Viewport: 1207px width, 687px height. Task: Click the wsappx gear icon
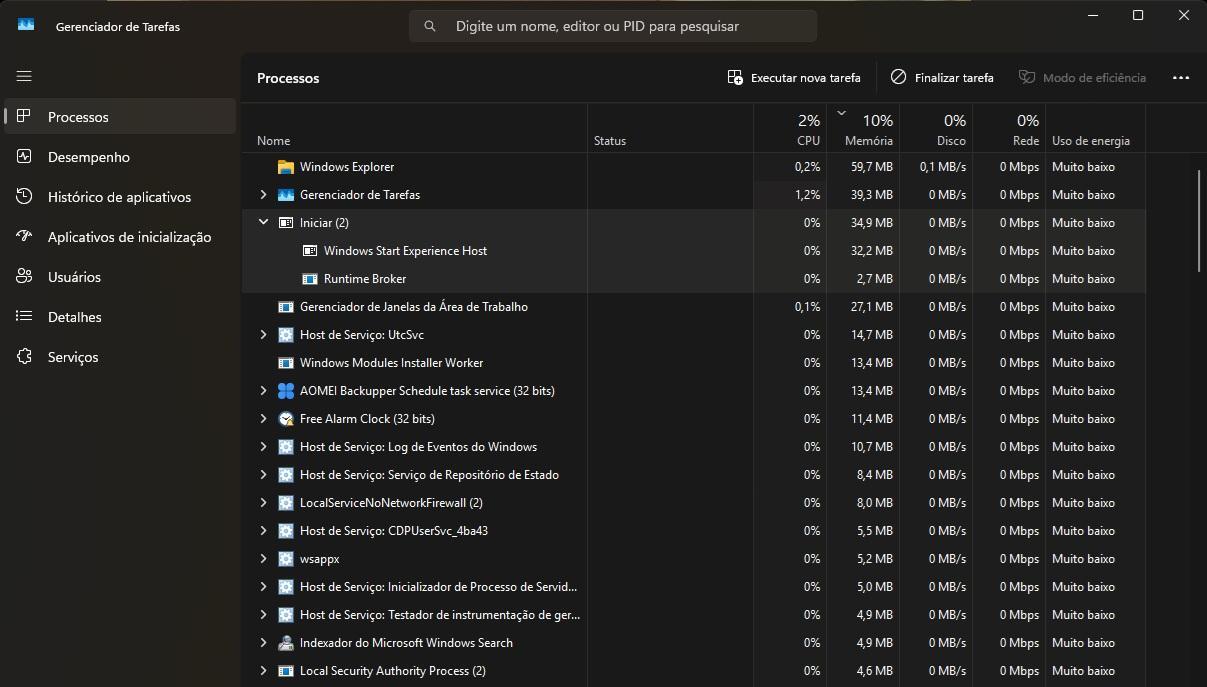286,559
